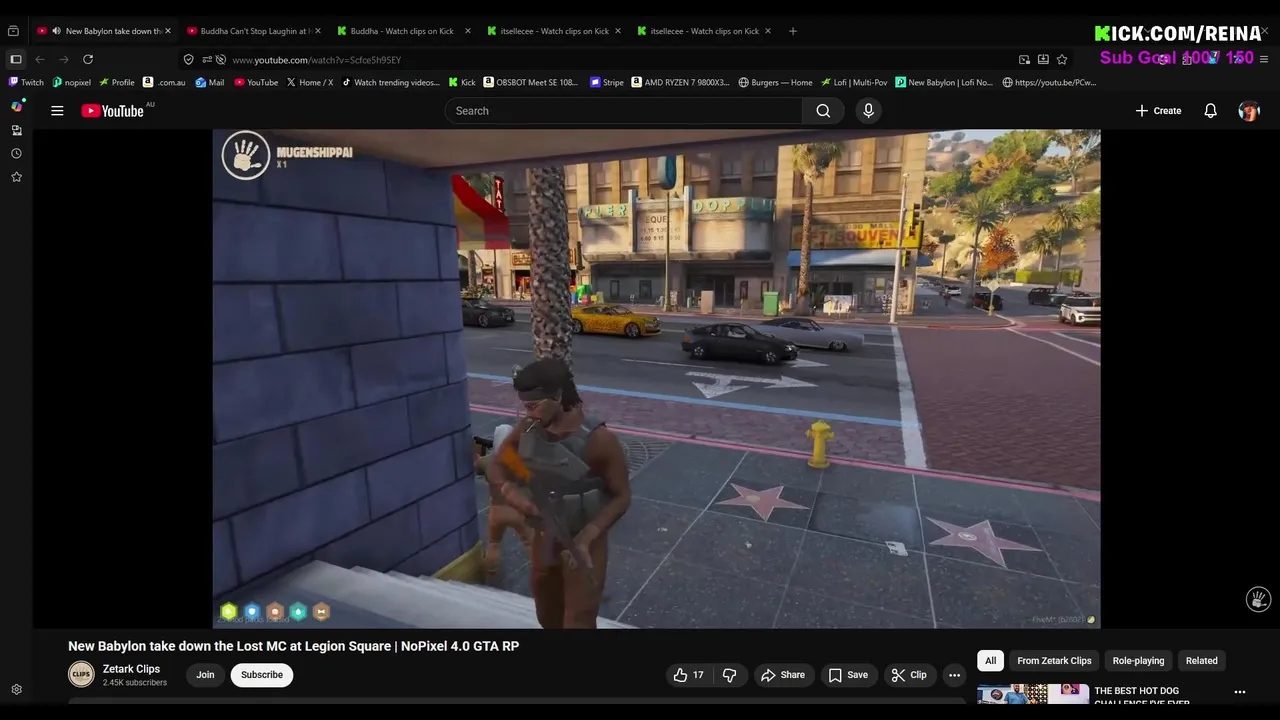The height and width of the screenshot is (720, 1280).
Task: Click the video title text
Action: [x=293, y=646]
